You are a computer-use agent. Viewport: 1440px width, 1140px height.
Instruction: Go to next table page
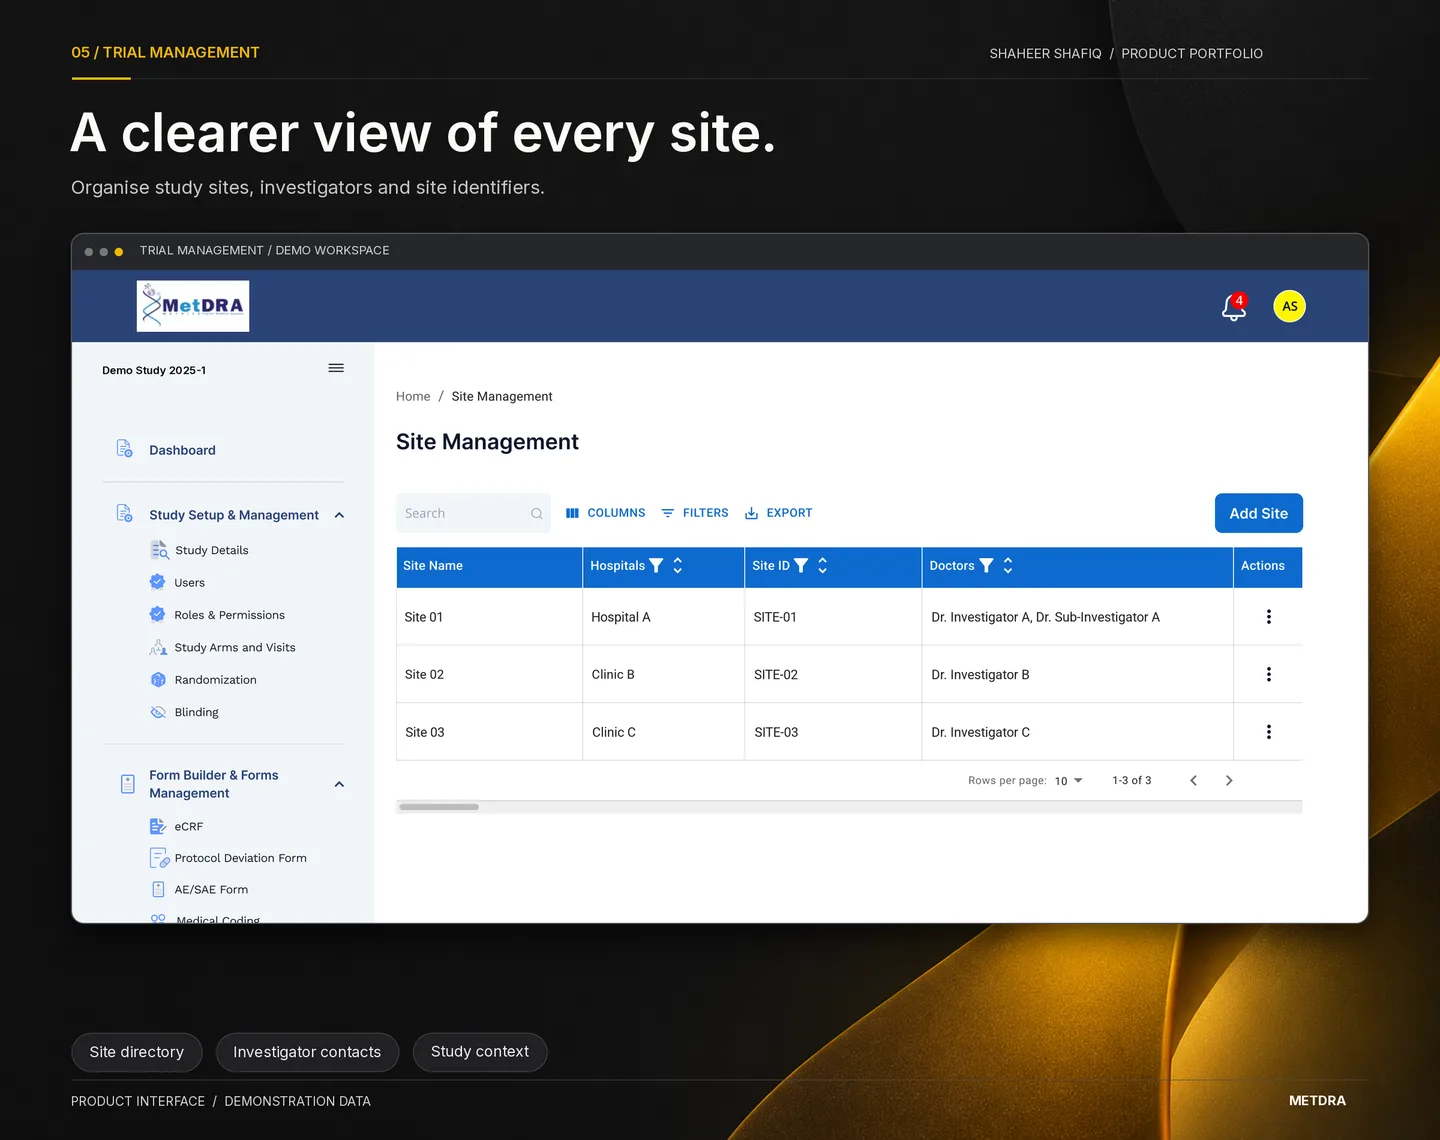point(1229,781)
